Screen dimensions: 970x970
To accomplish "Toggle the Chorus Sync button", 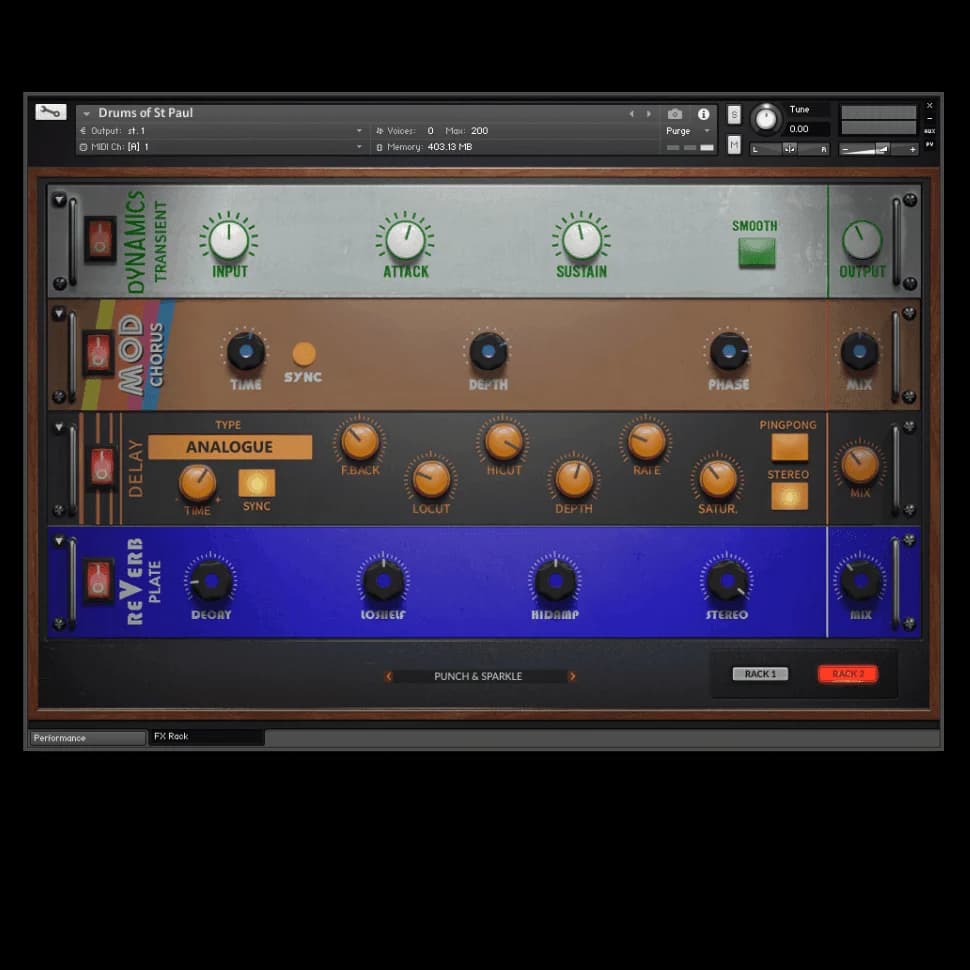I will pos(304,354).
